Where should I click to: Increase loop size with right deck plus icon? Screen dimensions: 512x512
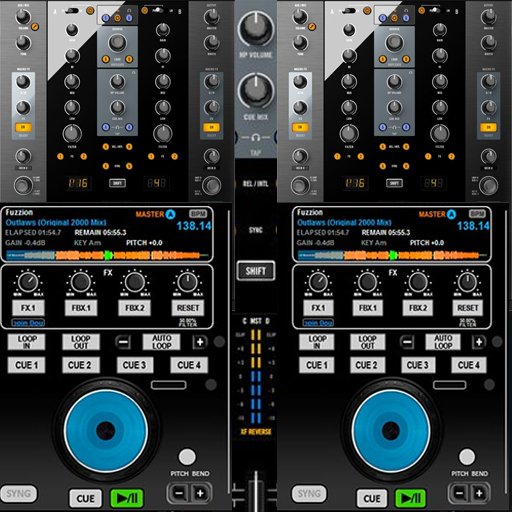pos(479,342)
